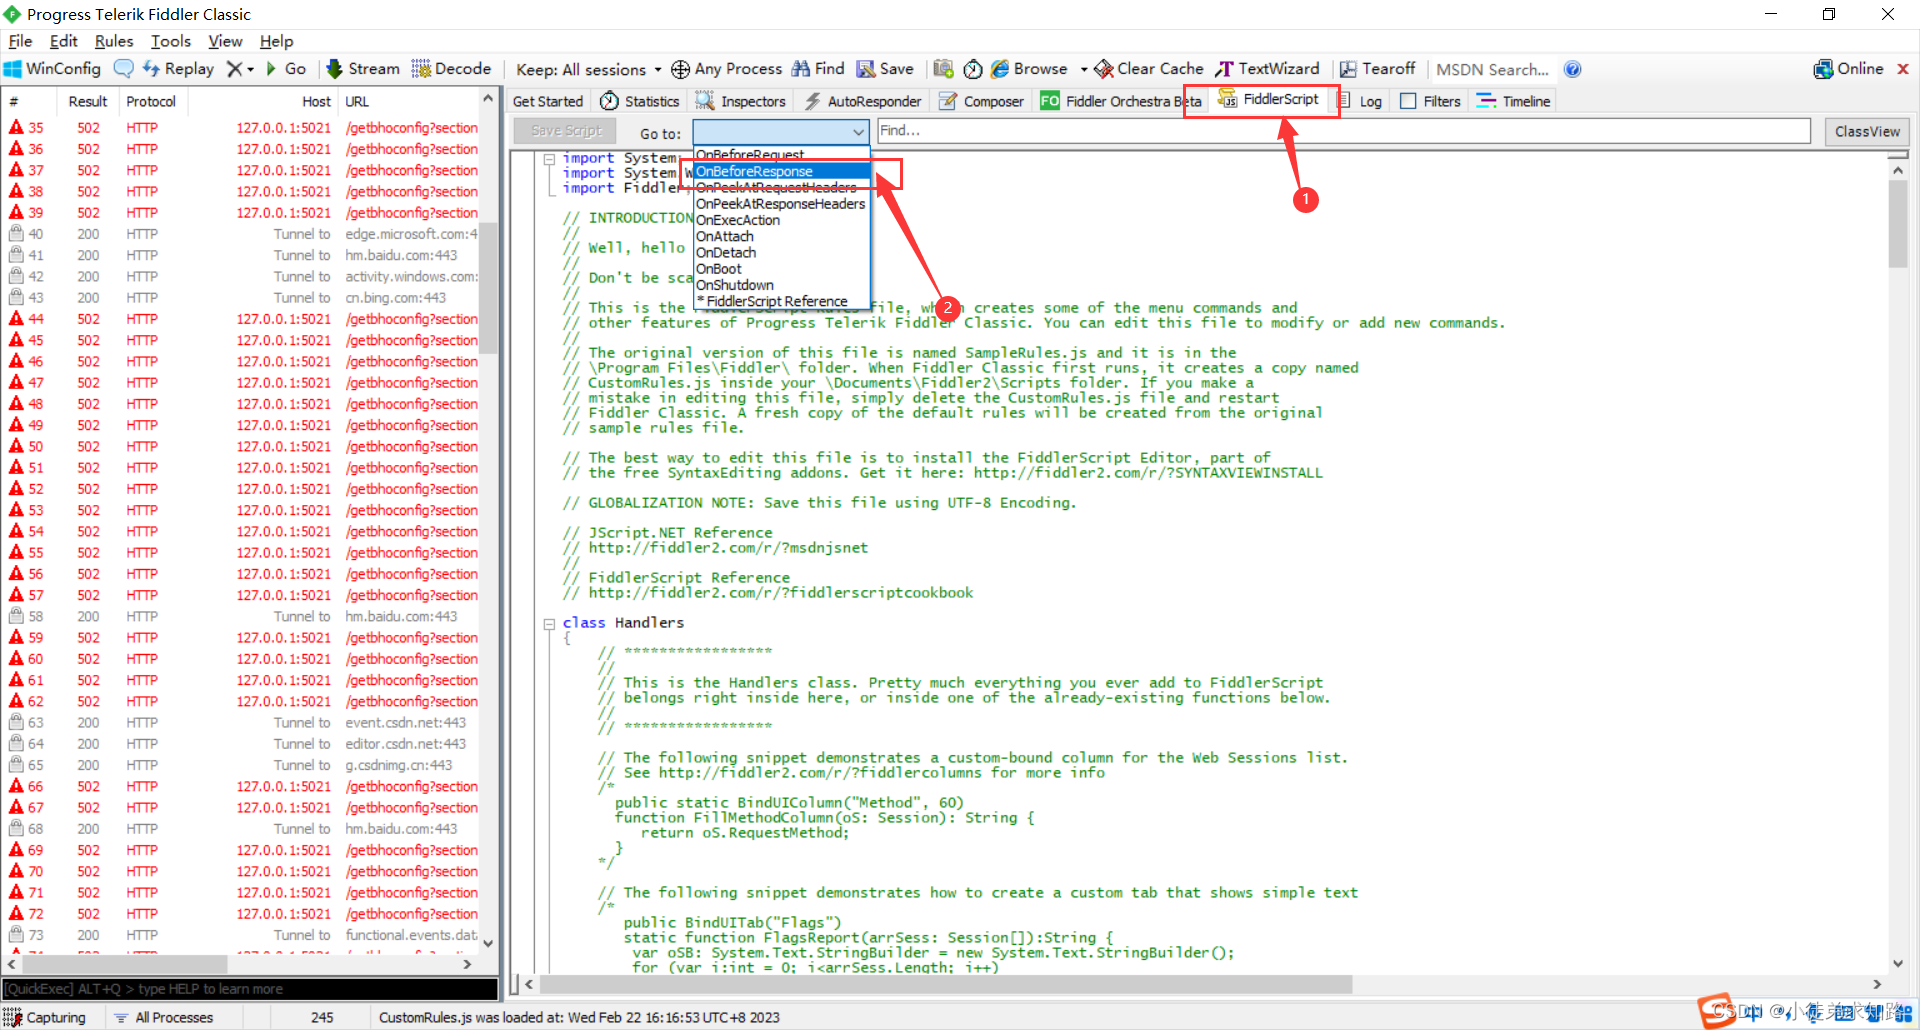Open the View menu
Screen dimensions: 1920x1030
[x=225, y=41]
